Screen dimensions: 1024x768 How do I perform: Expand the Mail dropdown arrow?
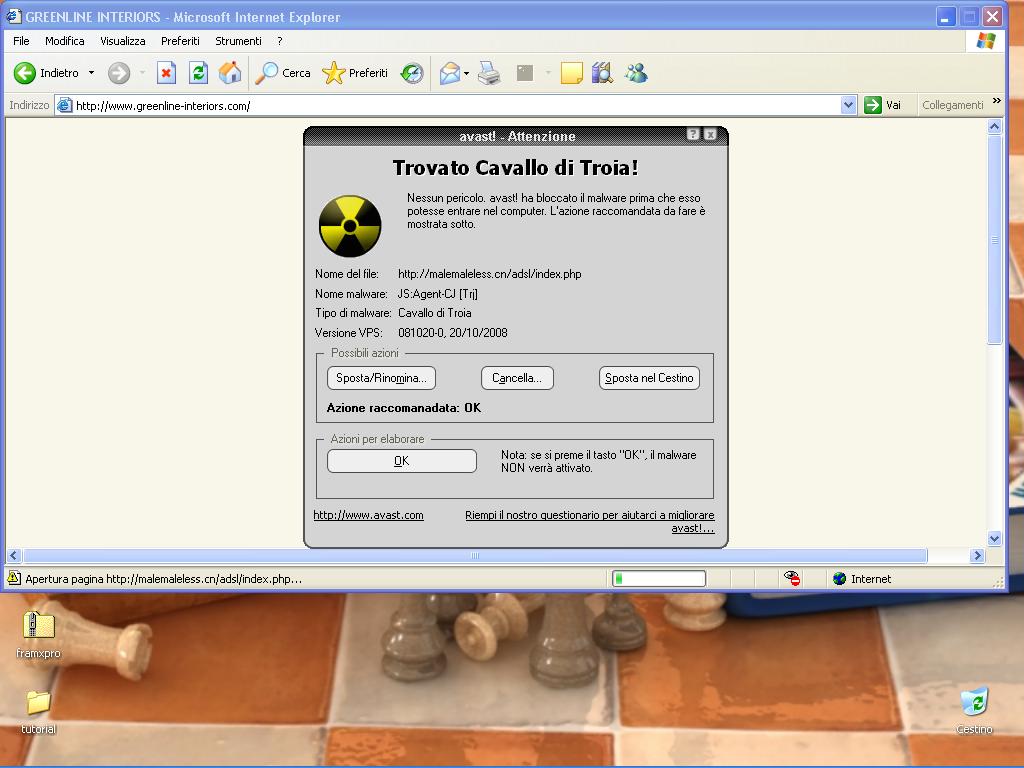pyautogui.click(x=466, y=73)
